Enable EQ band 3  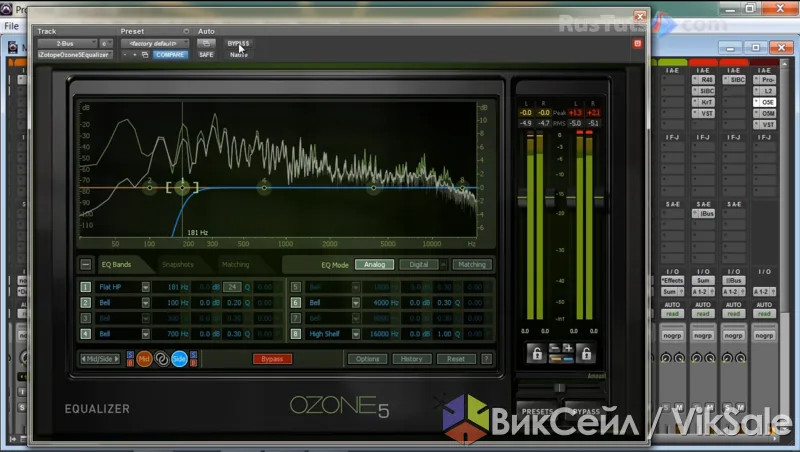(x=85, y=318)
